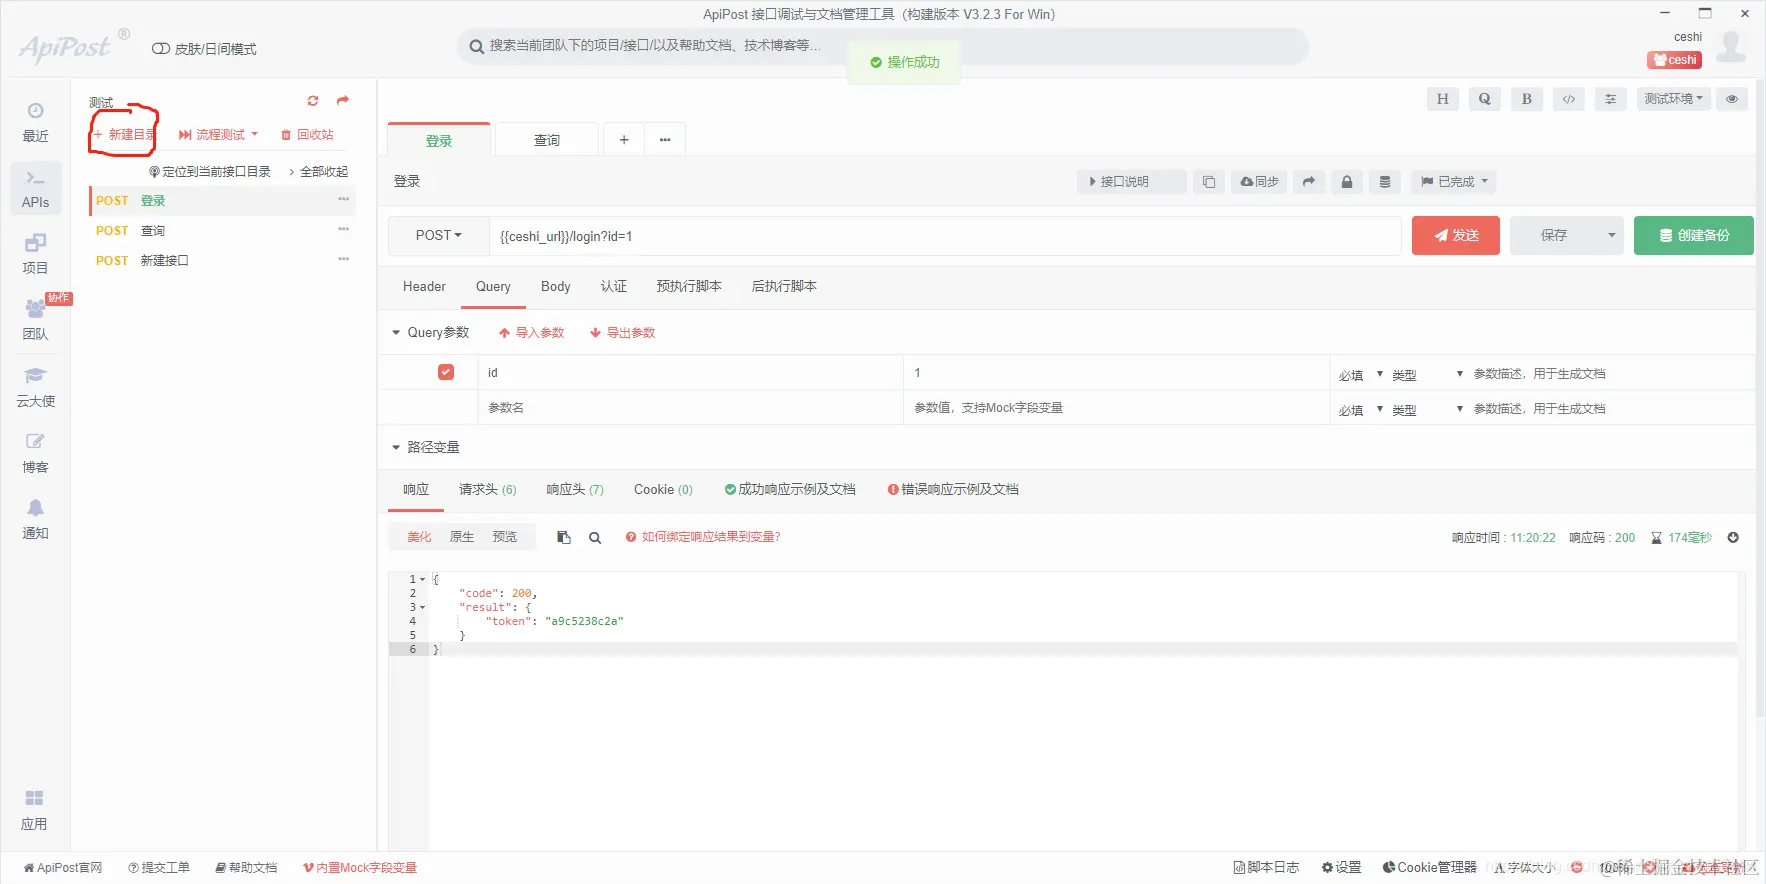Focus the top search box

(883, 46)
